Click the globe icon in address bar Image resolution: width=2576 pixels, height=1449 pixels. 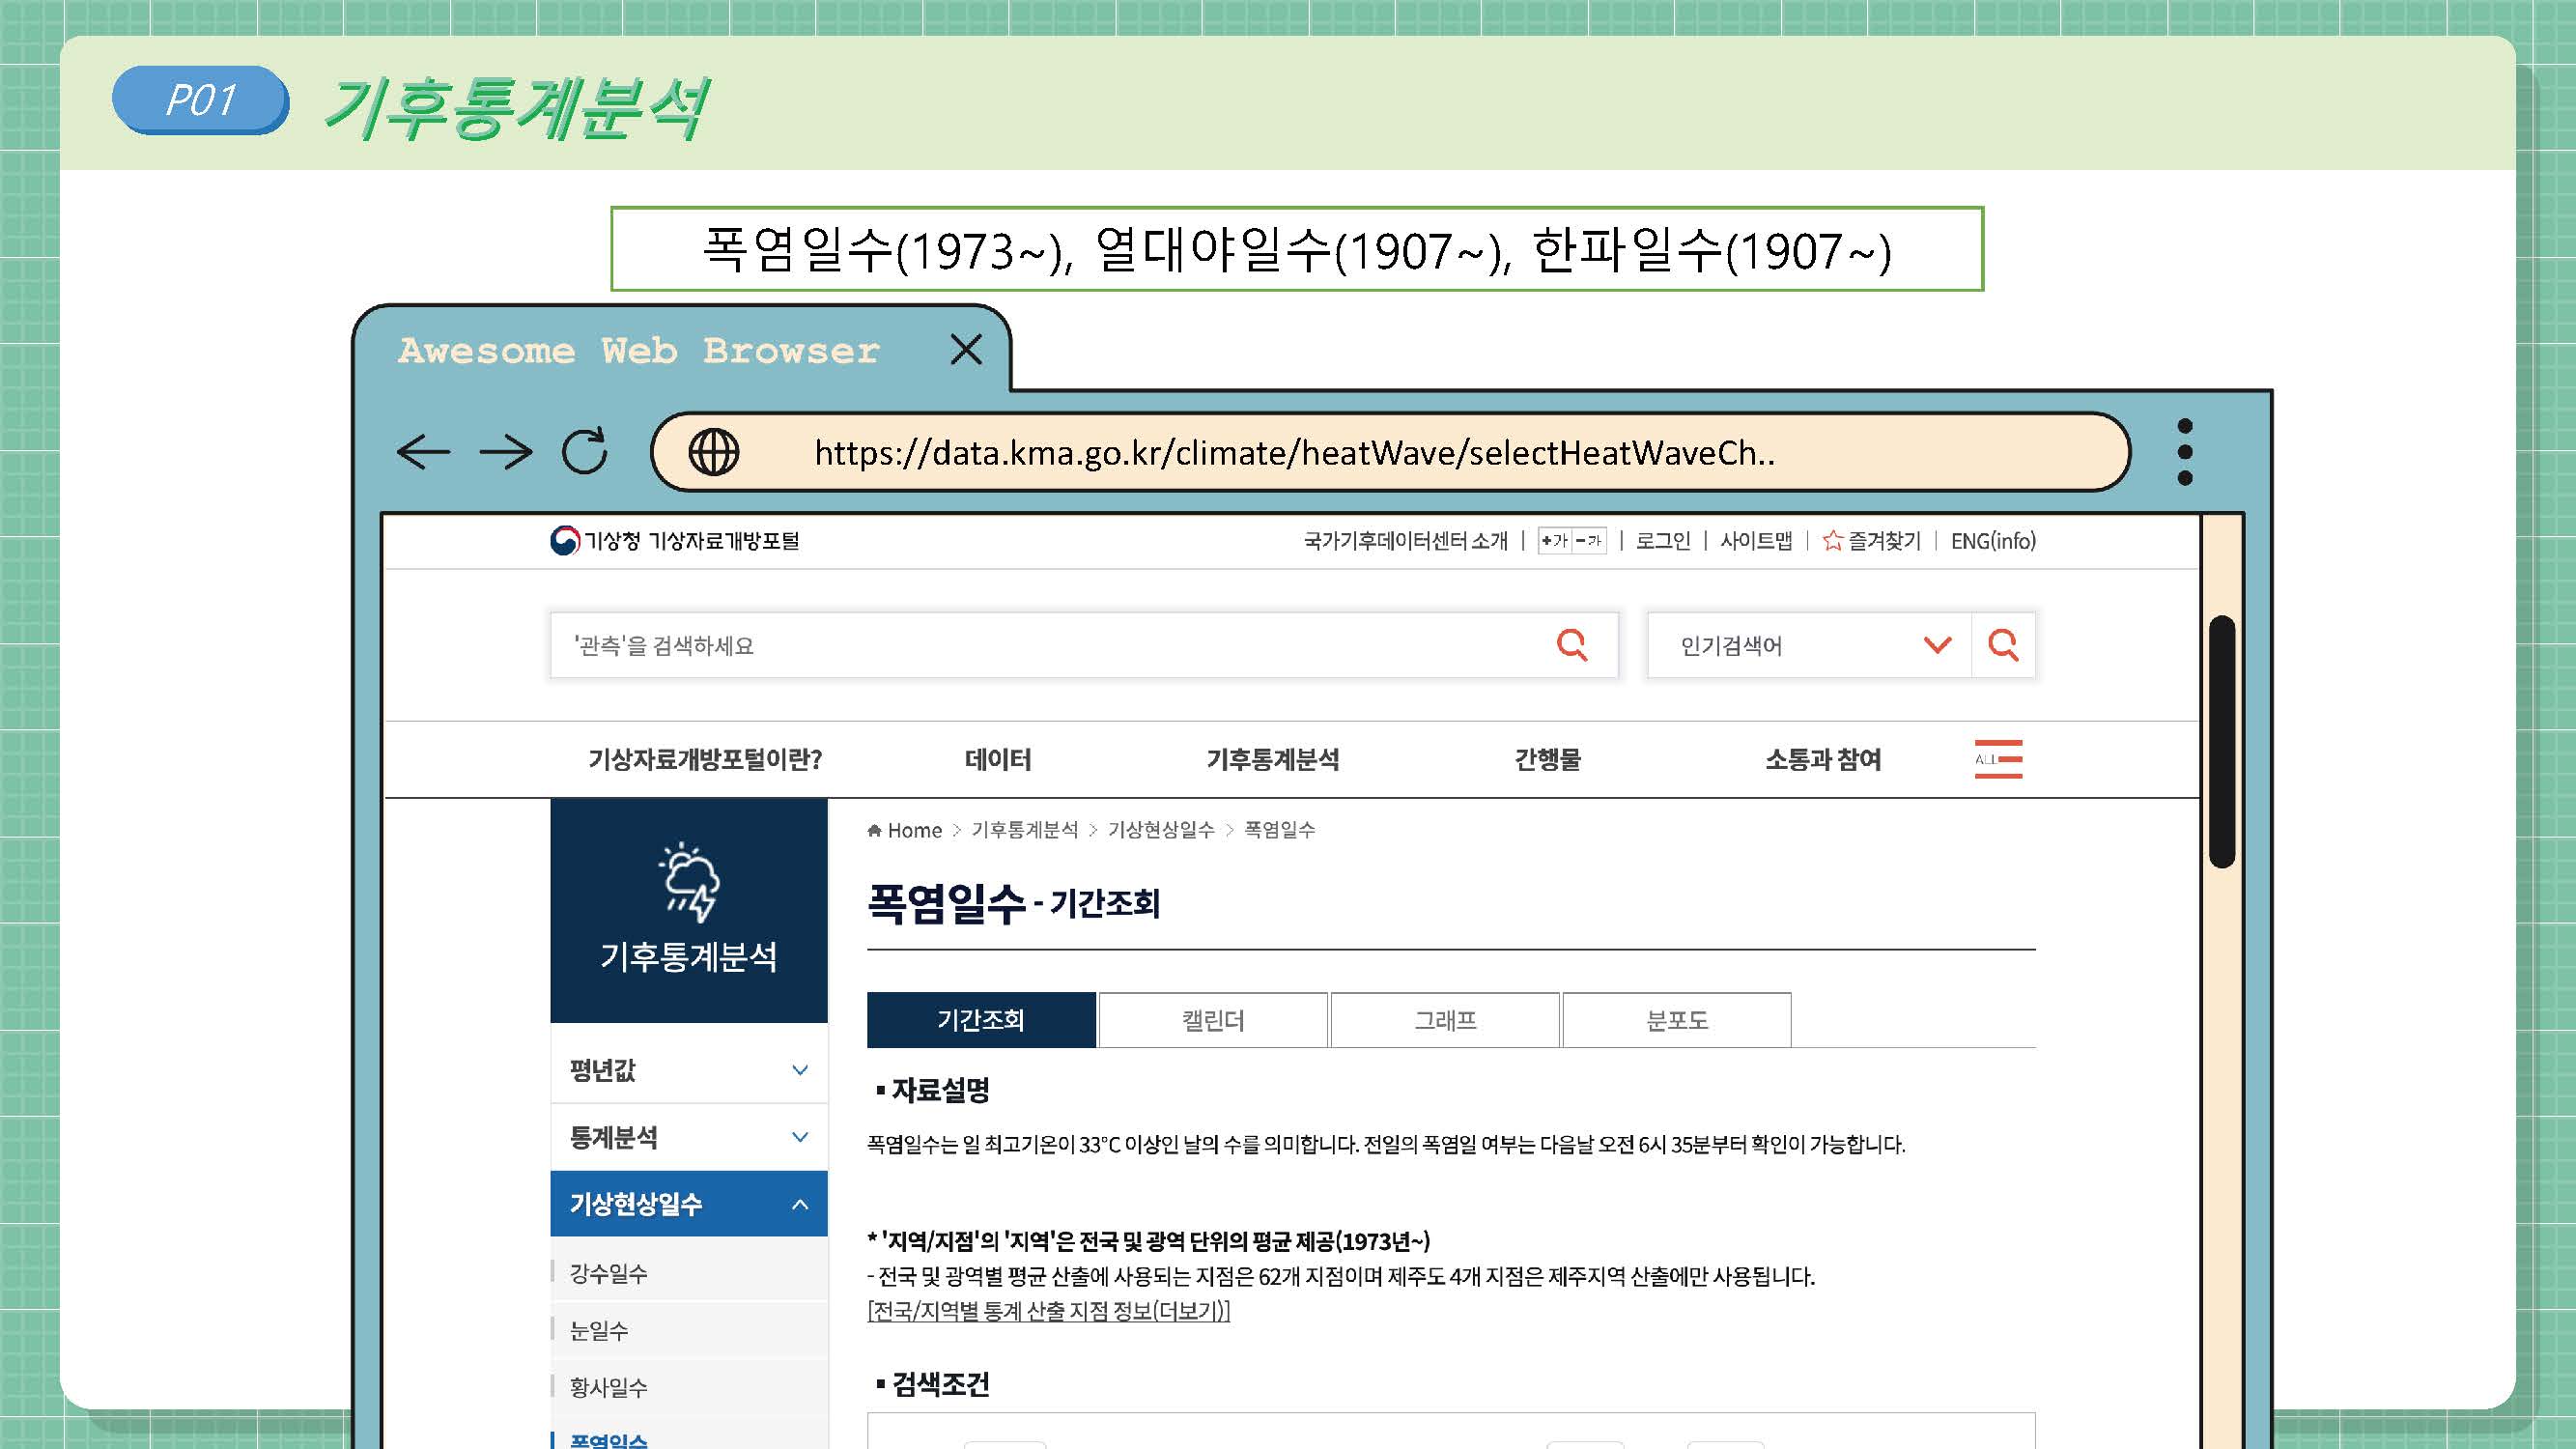[x=714, y=452]
